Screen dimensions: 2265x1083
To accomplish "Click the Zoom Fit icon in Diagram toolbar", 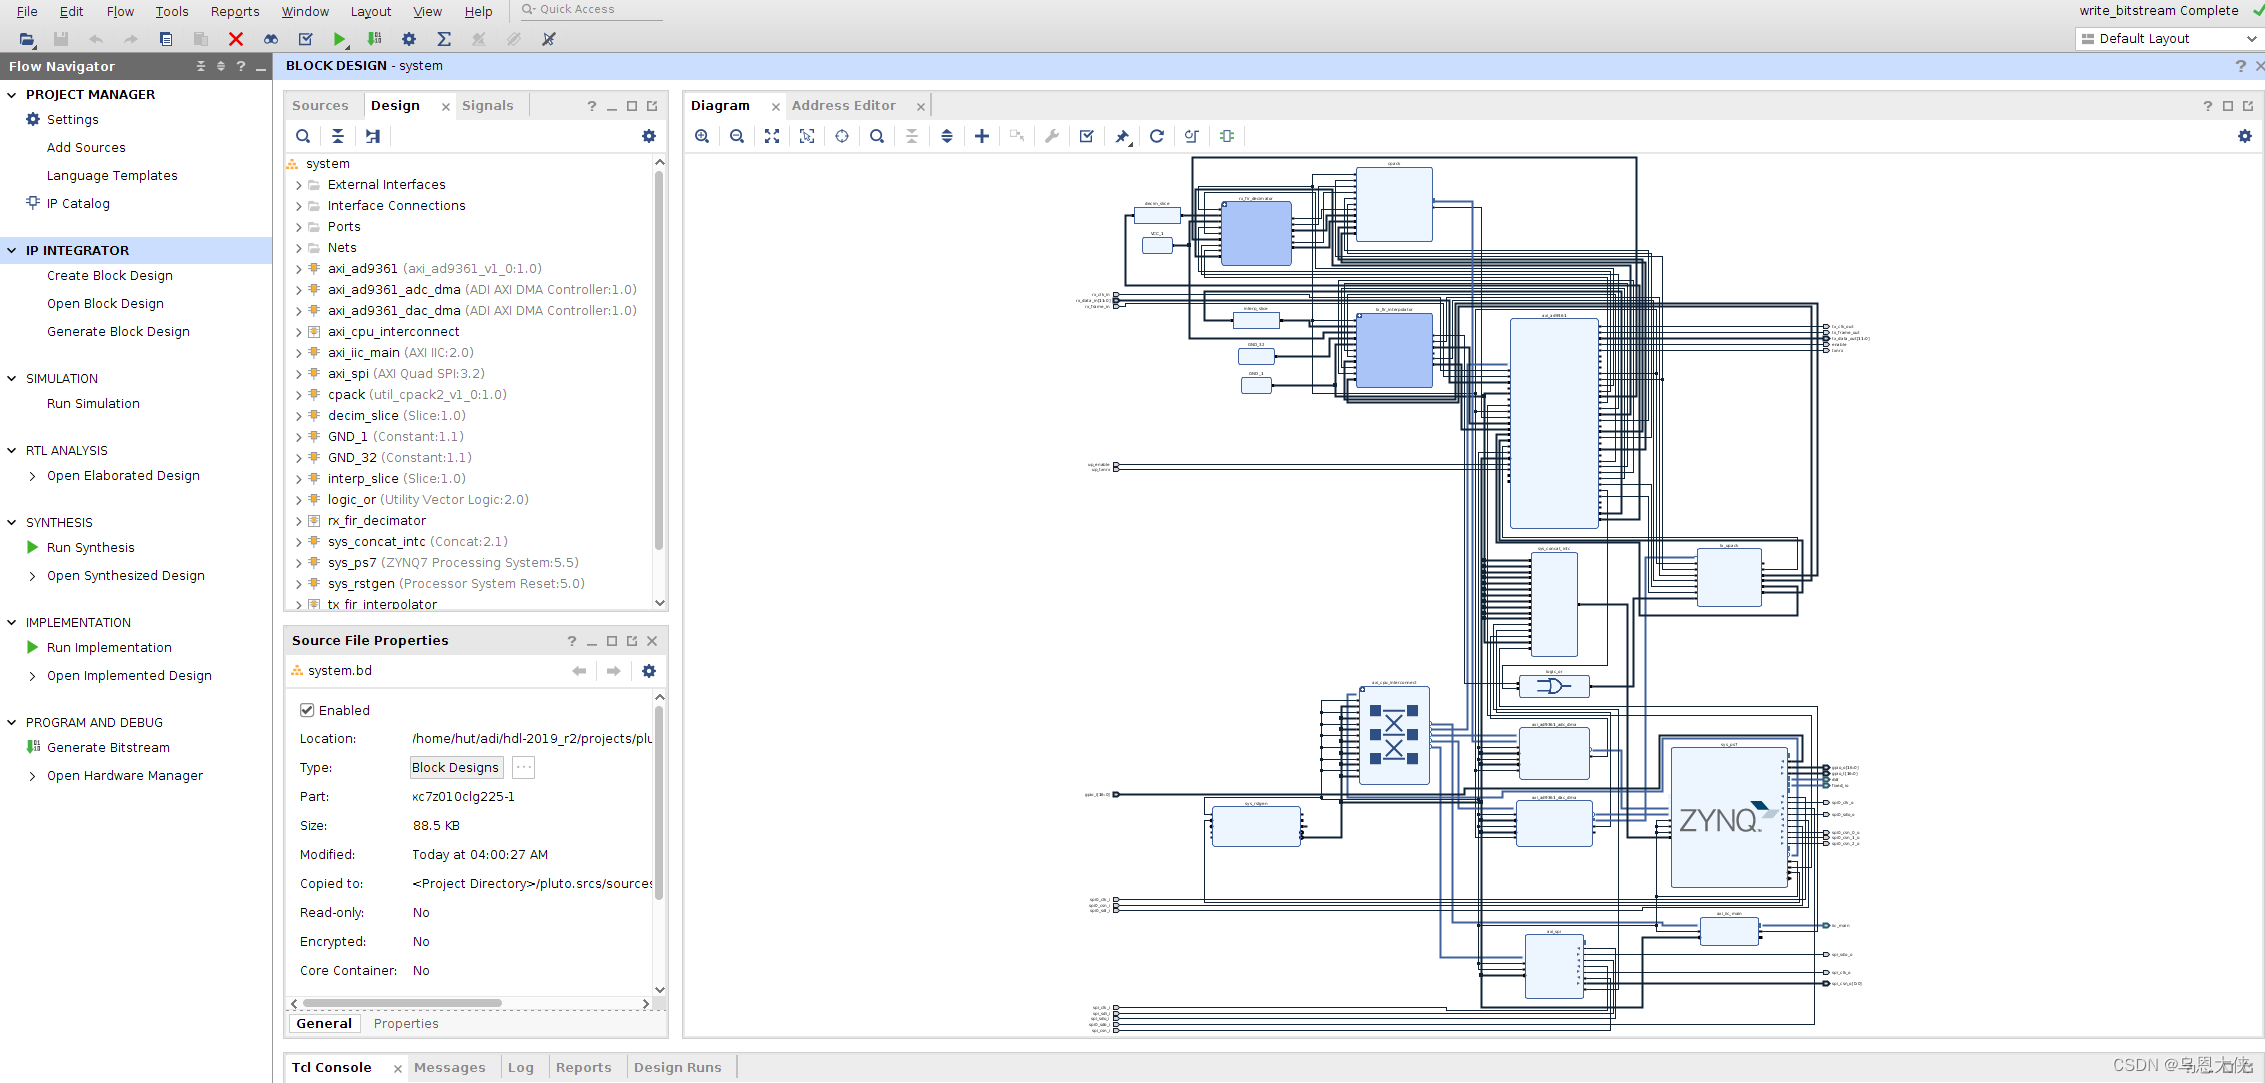I will (772, 136).
